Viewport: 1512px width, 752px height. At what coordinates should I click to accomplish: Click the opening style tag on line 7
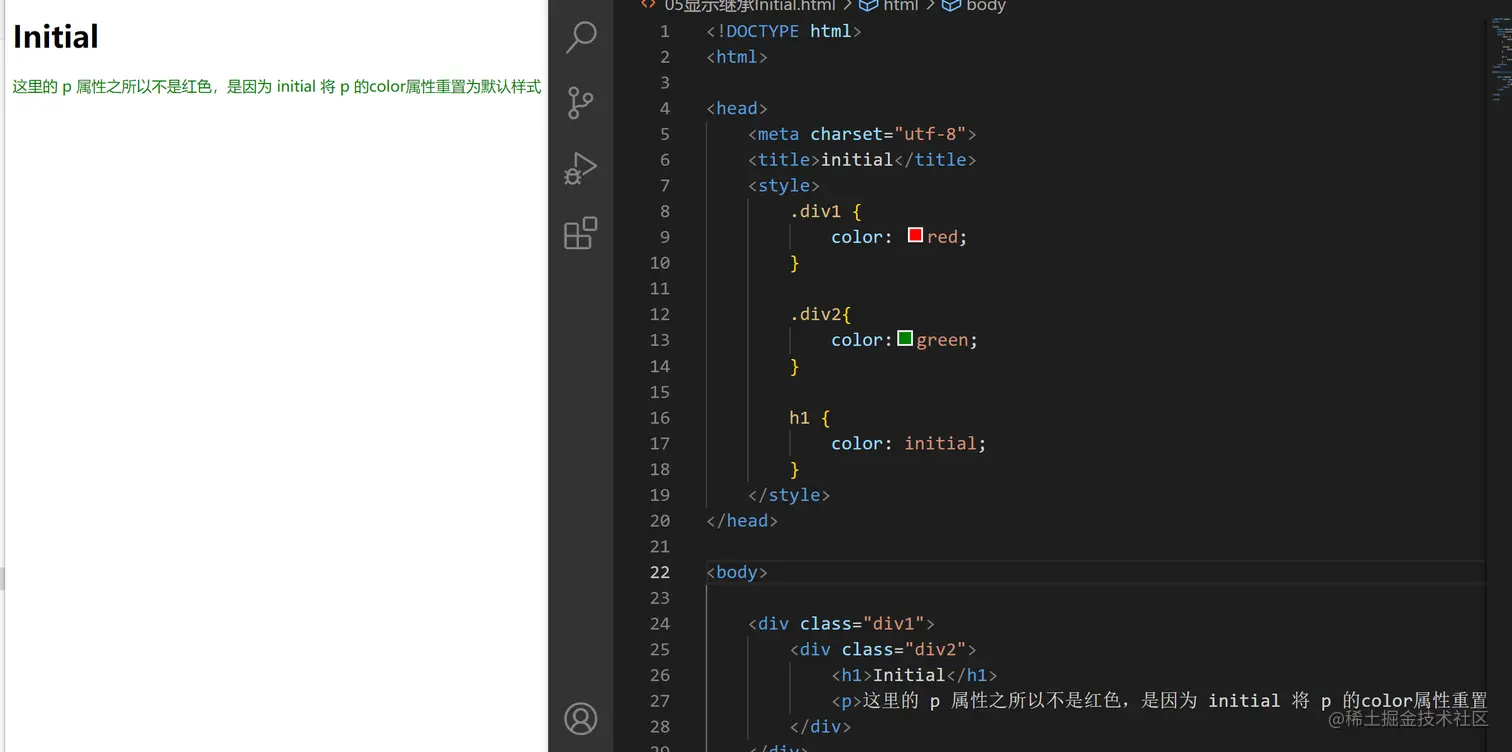(784, 186)
